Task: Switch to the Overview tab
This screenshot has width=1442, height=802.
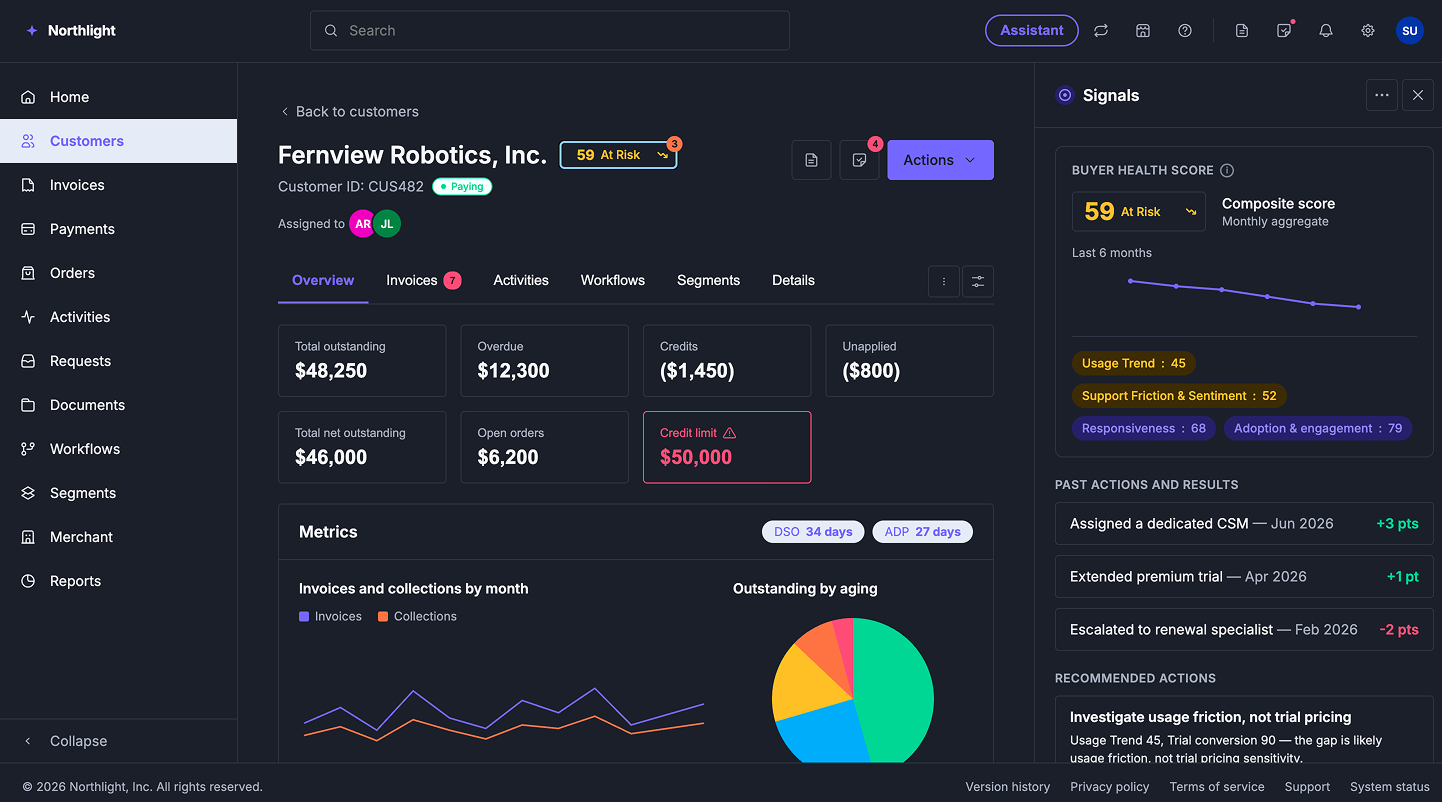Action: 323,281
